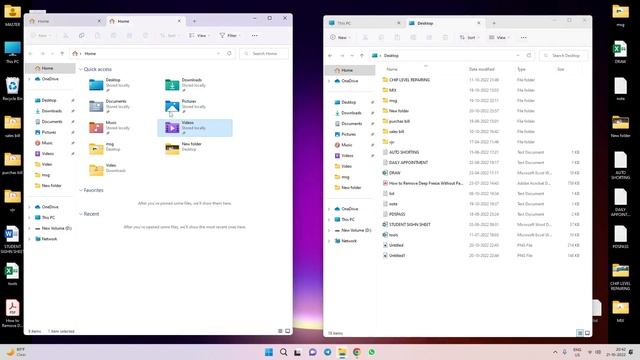The height and width of the screenshot is (360, 640).
Task: Select DRAW Excel desktop icon
Action: click(620, 52)
